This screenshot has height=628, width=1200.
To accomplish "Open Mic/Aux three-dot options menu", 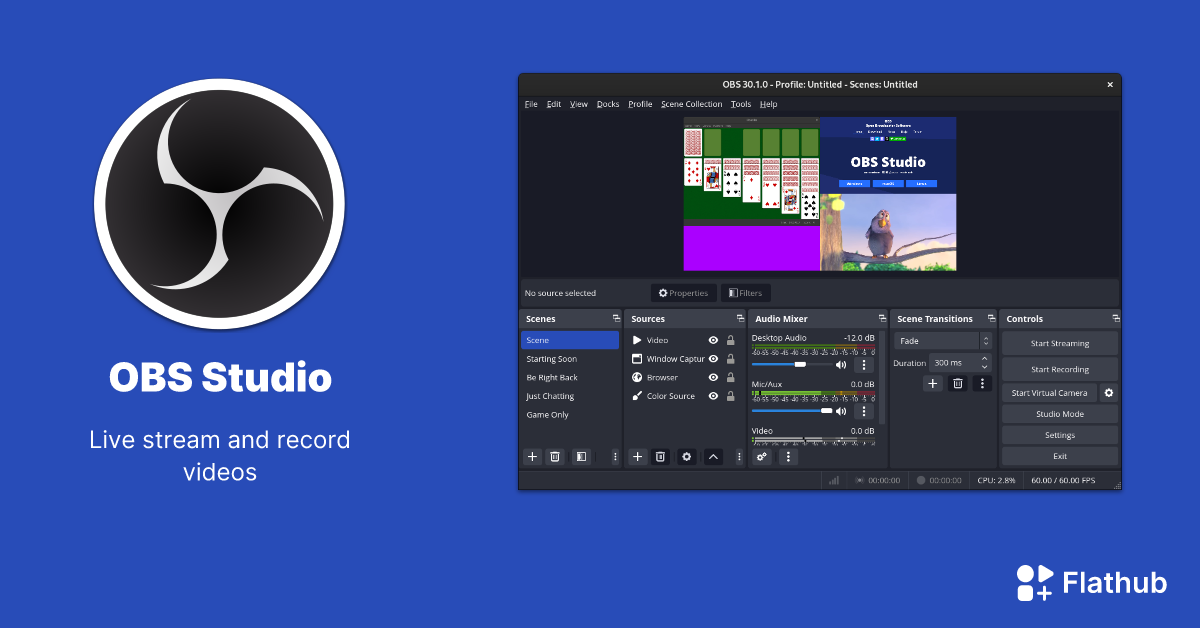I will pyautogui.click(x=863, y=411).
